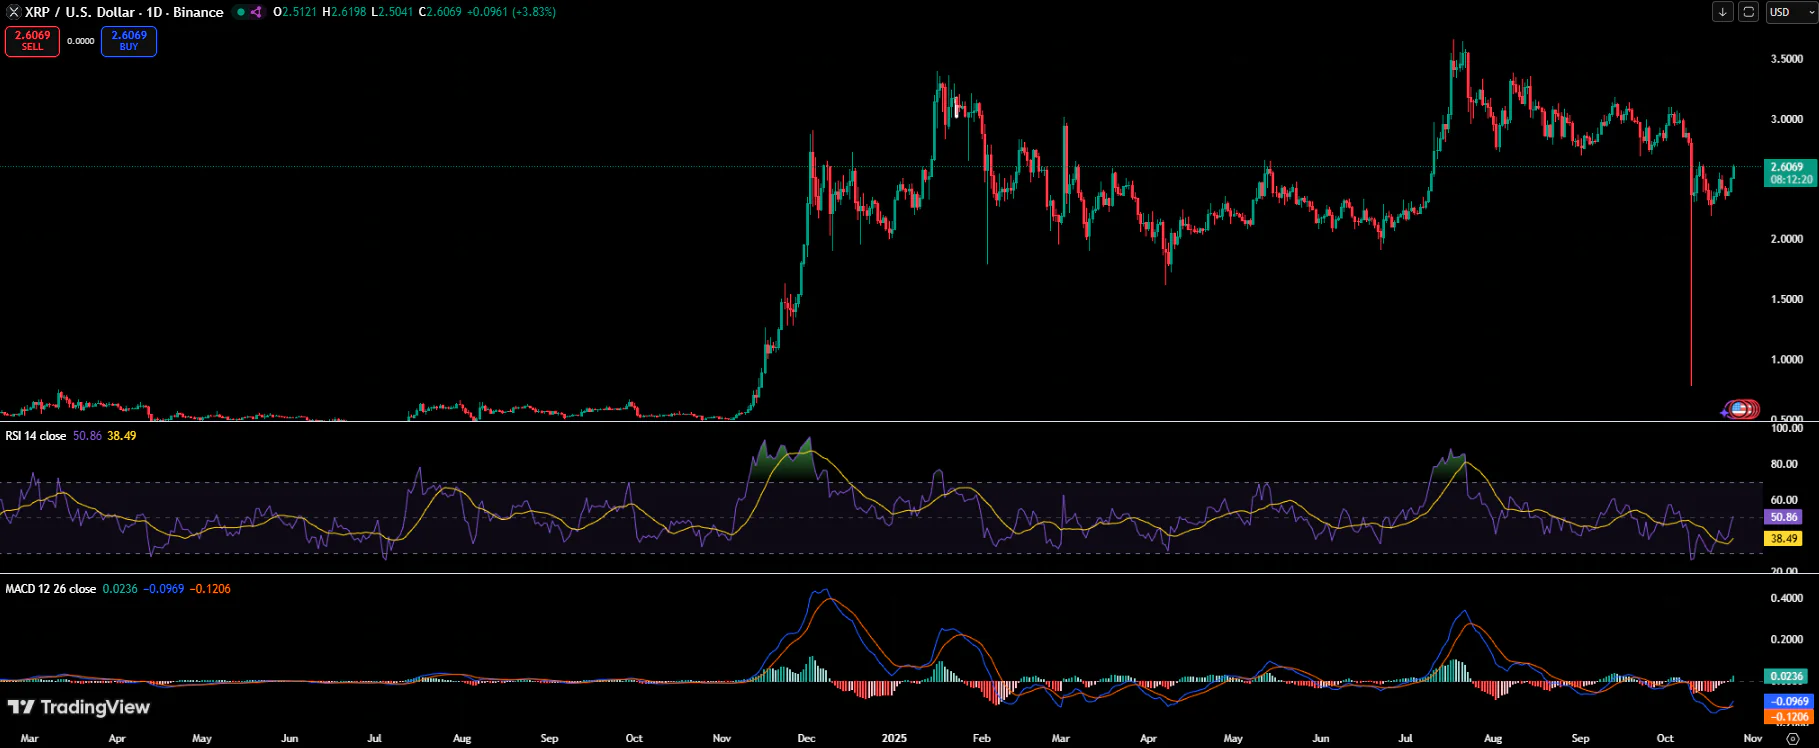The height and width of the screenshot is (748, 1819).
Task: Click the high price value 2.6198
Action: click(x=349, y=12)
